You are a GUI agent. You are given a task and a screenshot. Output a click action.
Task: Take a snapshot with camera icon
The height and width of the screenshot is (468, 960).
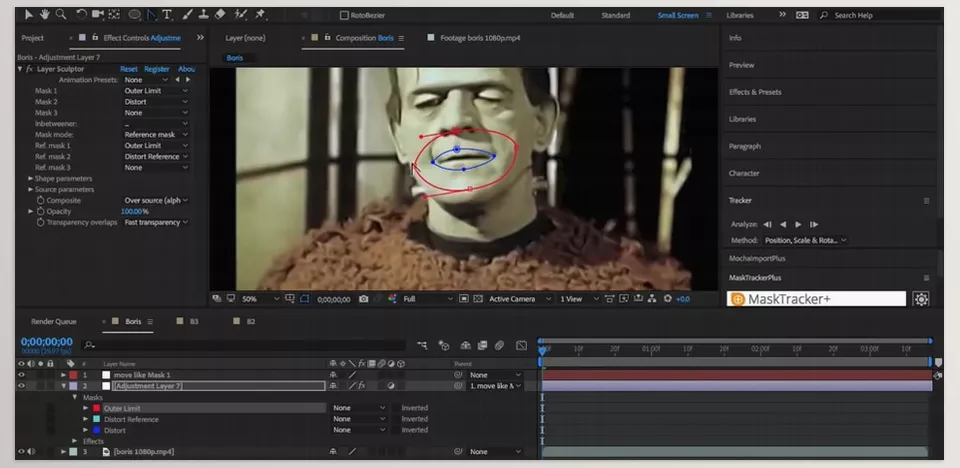[x=364, y=299]
